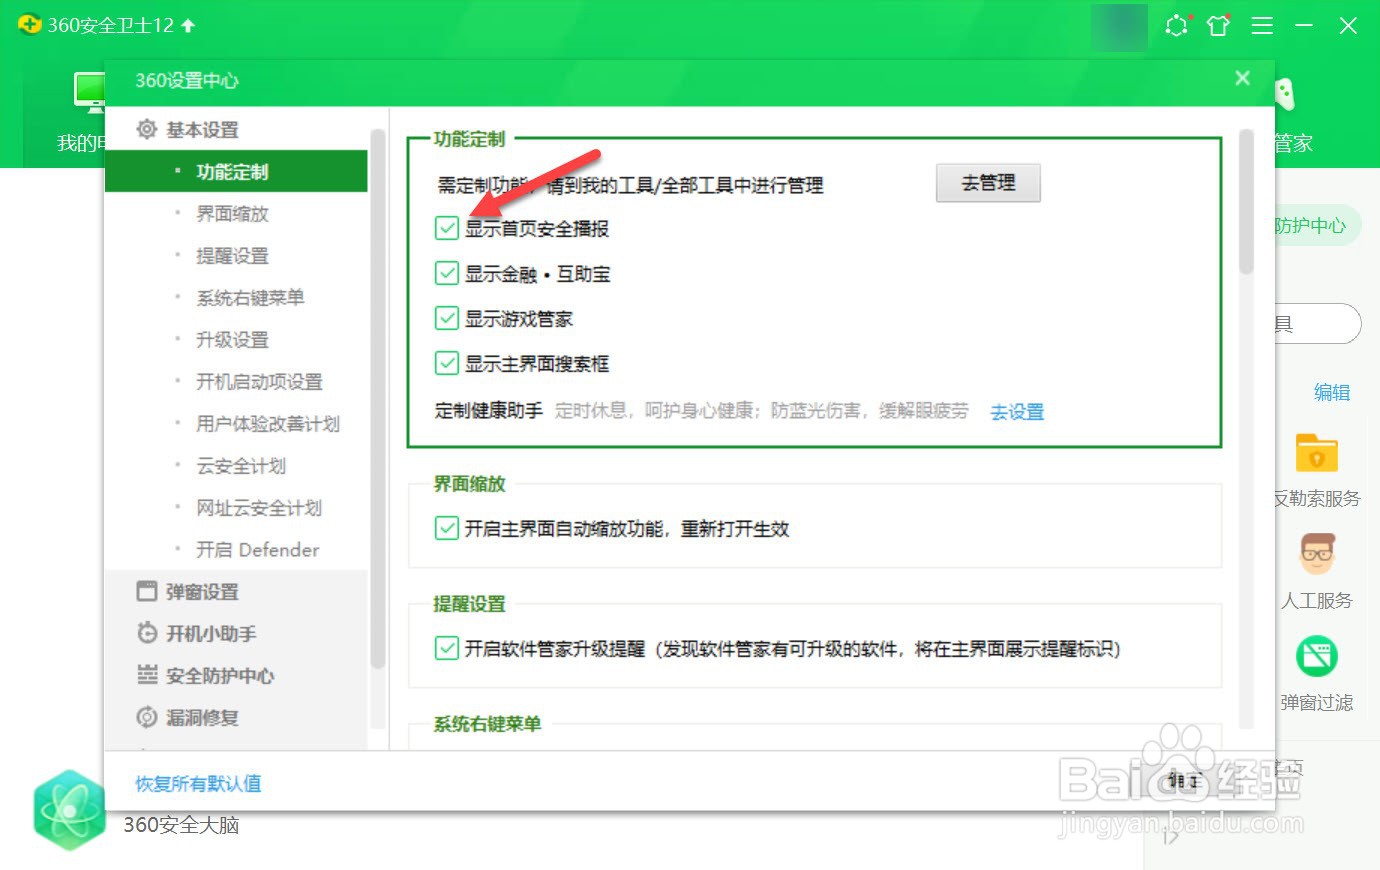Open the skin (shirt) icon in title bar

[1218, 25]
